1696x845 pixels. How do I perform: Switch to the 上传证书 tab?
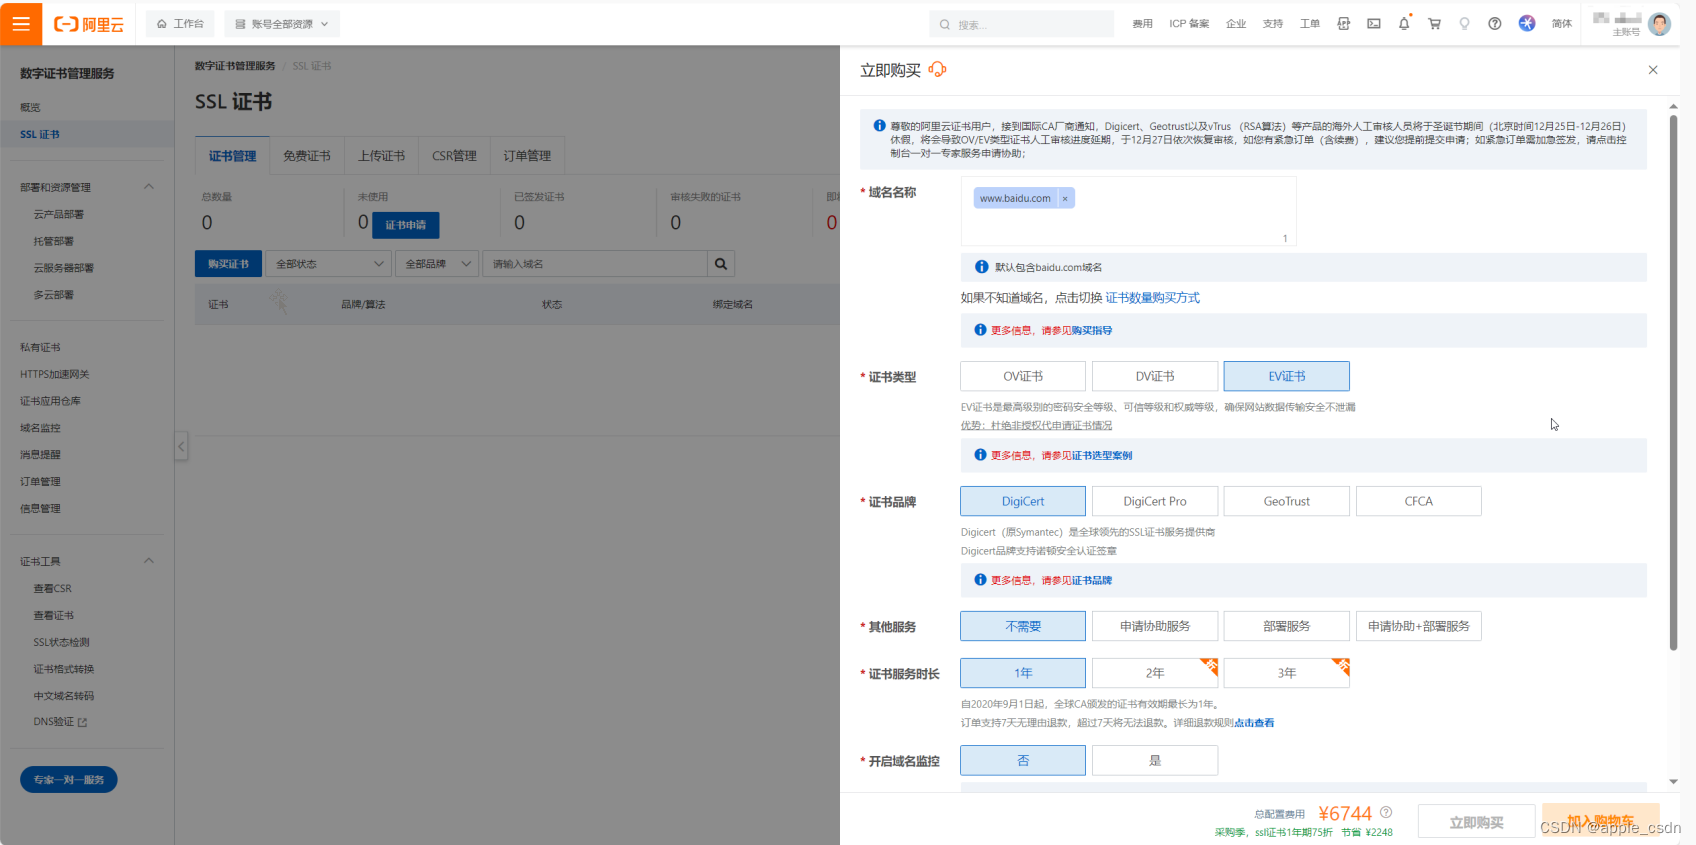(381, 156)
